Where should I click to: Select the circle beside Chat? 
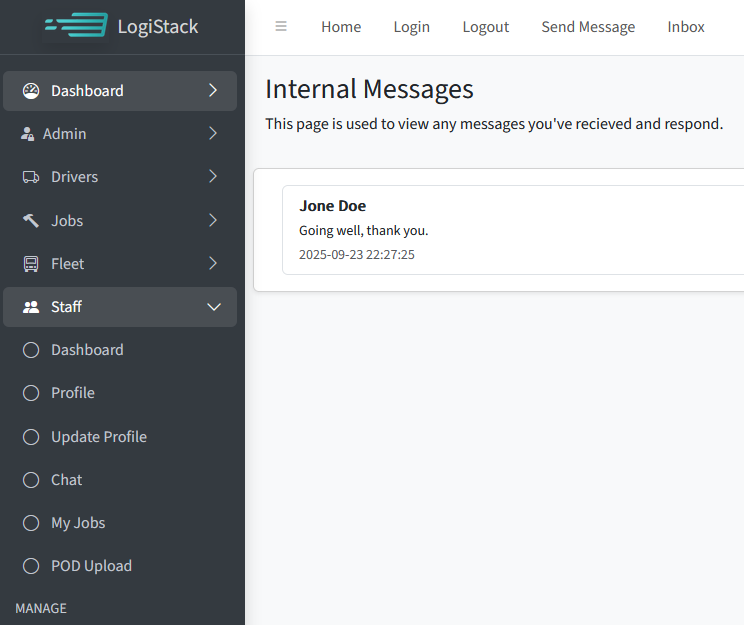tap(31, 480)
